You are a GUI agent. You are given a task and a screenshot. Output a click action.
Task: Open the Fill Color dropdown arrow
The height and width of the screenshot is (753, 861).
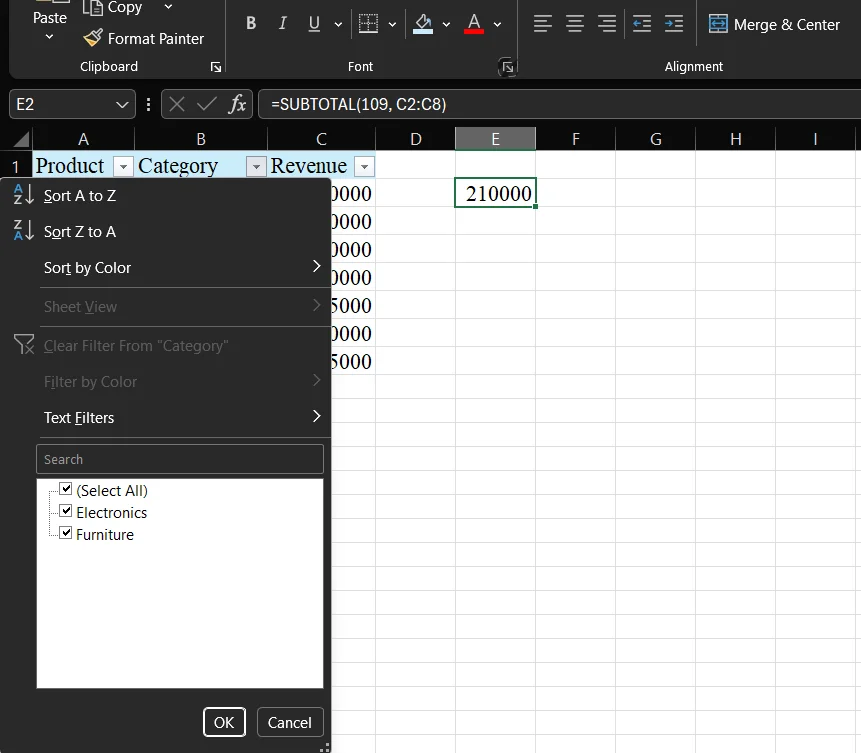click(x=446, y=24)
